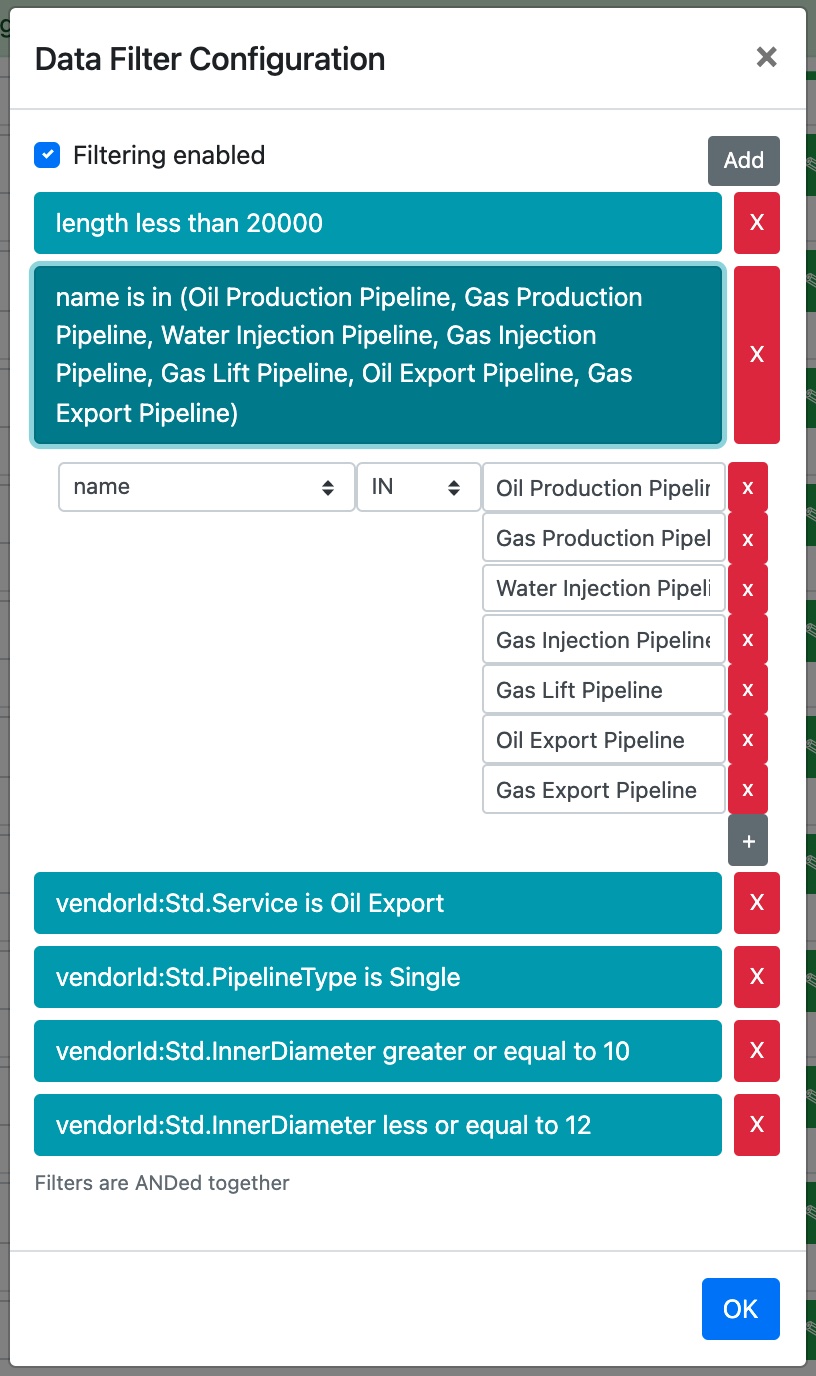Open the name field dropdown
The height and width of the screenshot is (1376, 816).
(x=206, y=487)
